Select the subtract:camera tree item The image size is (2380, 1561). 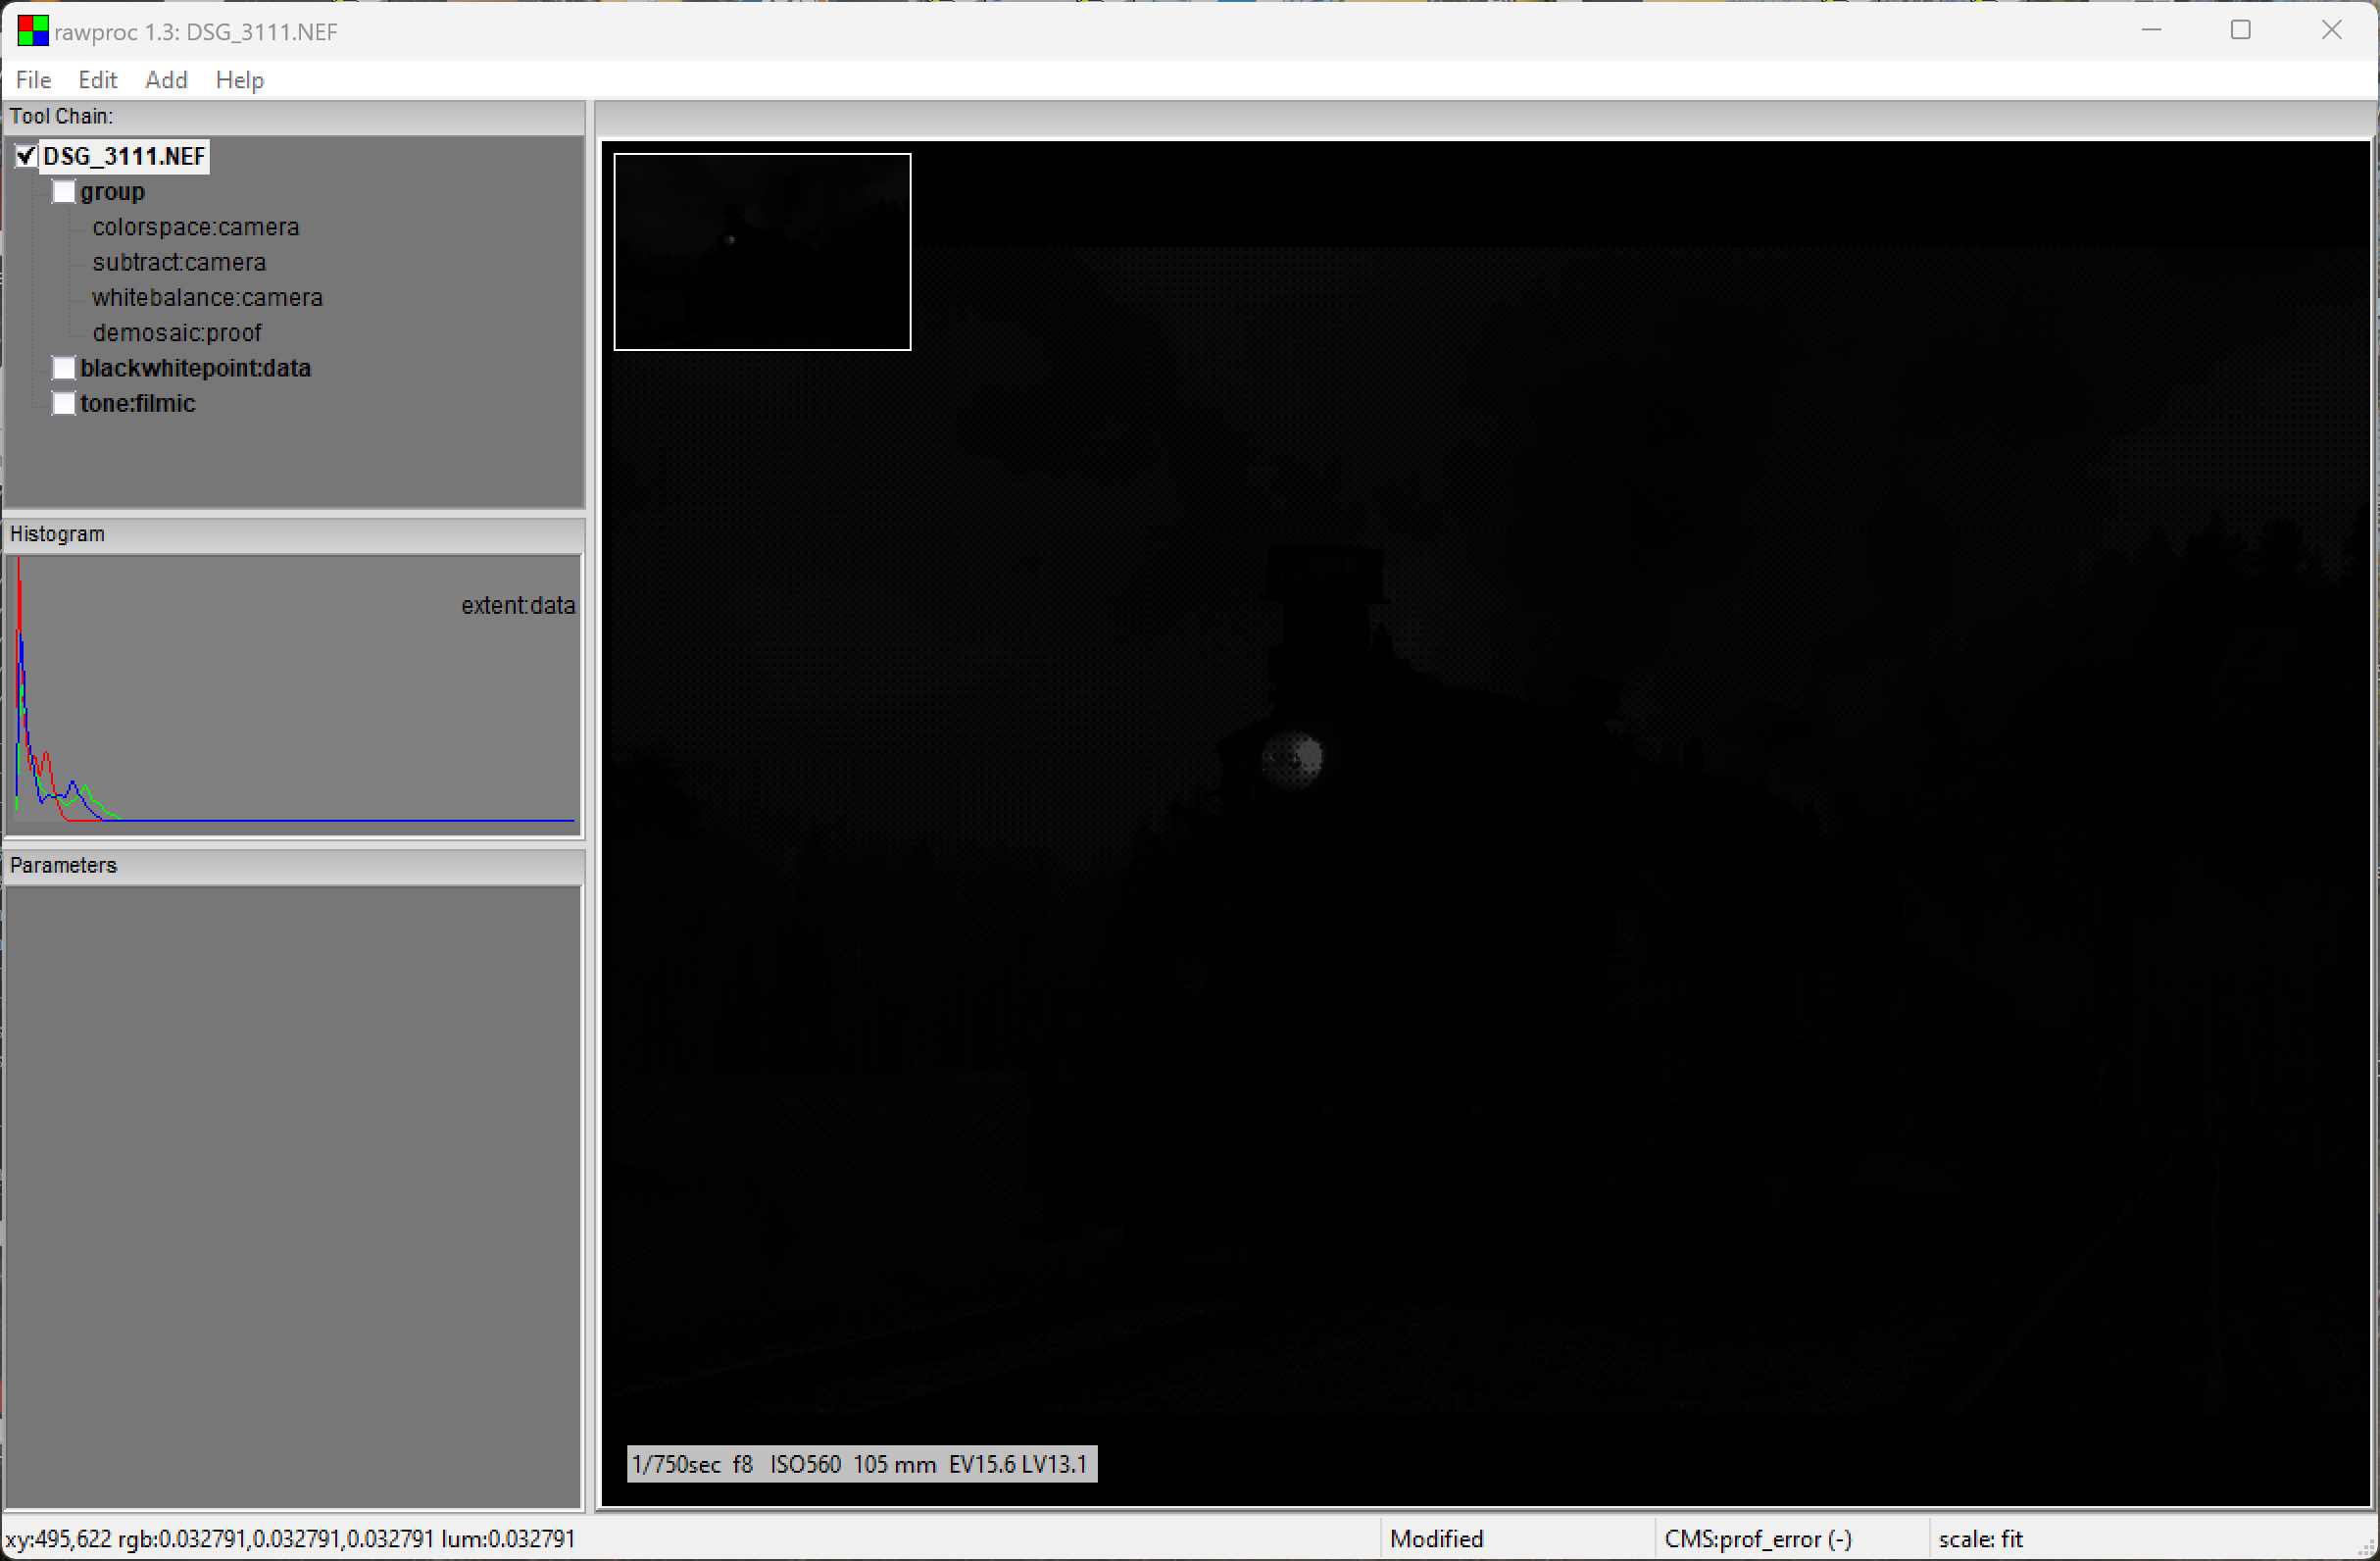[179, 262]
